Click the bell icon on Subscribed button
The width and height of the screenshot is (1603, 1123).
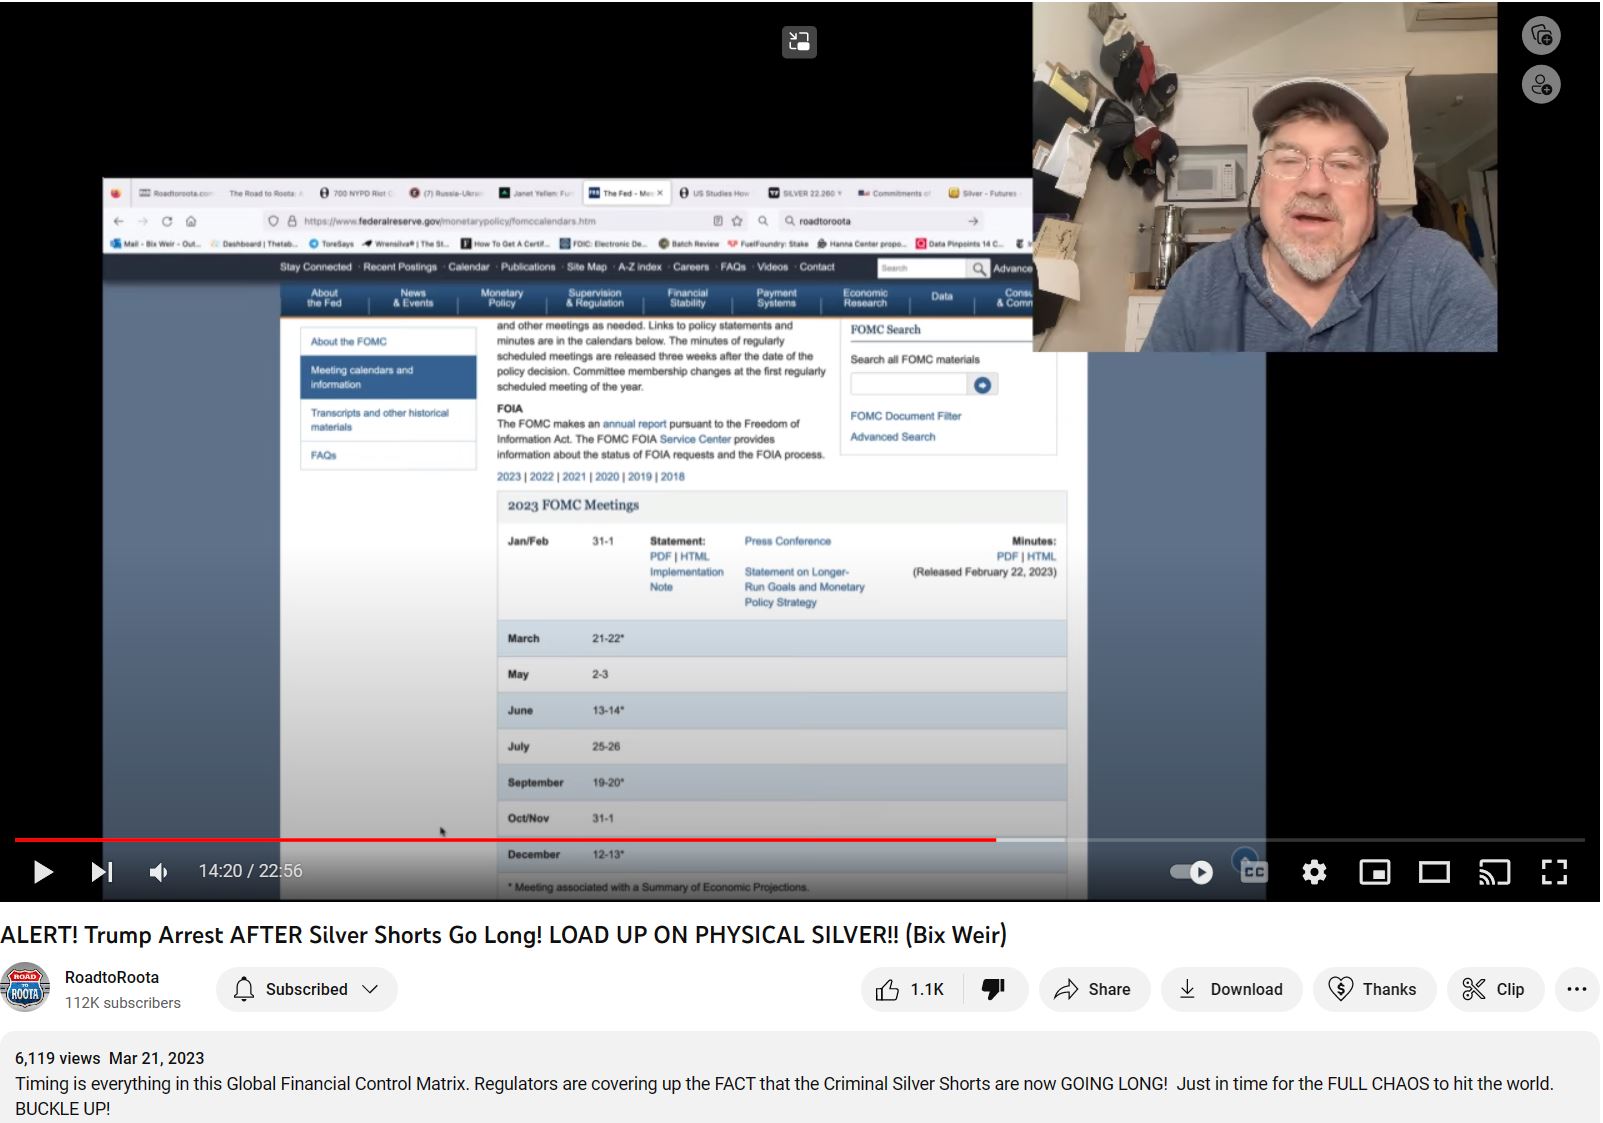(244, 989)
